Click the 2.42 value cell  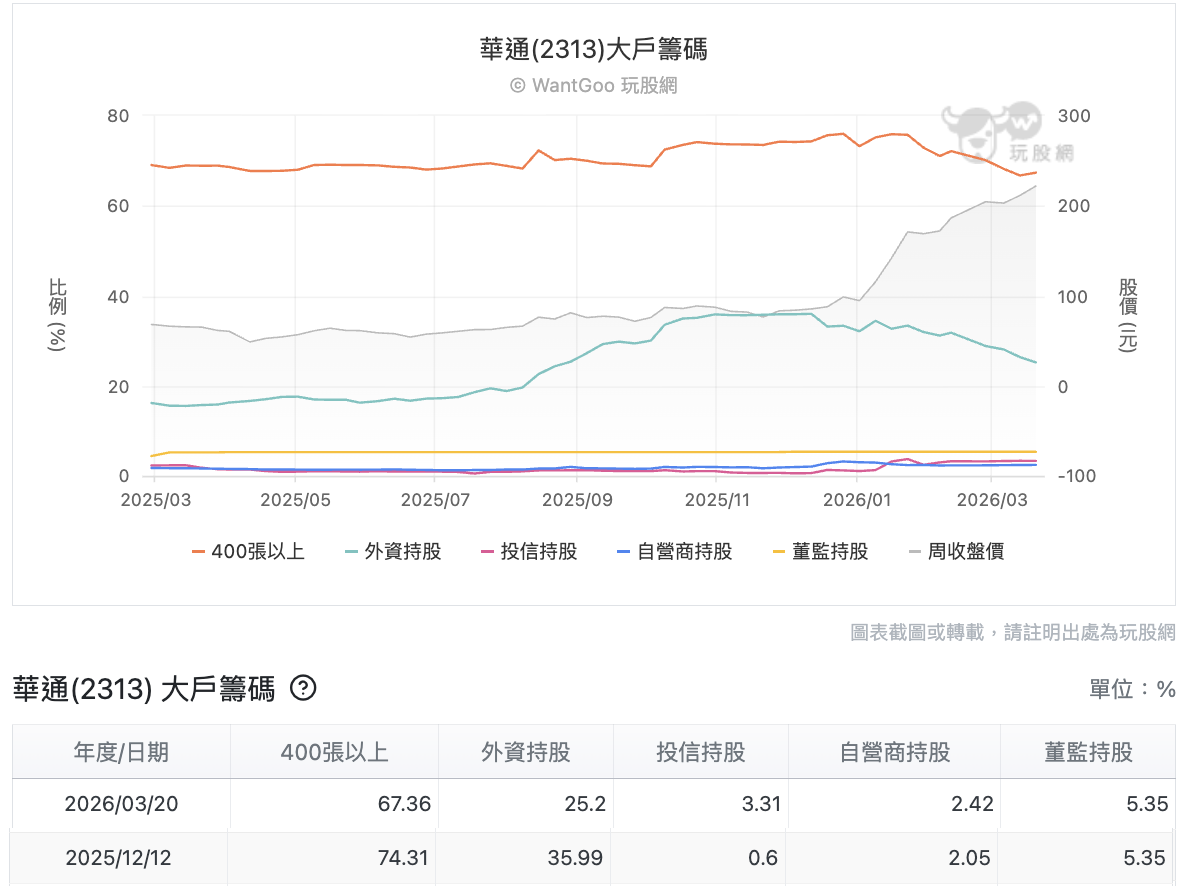coord(895,804)
